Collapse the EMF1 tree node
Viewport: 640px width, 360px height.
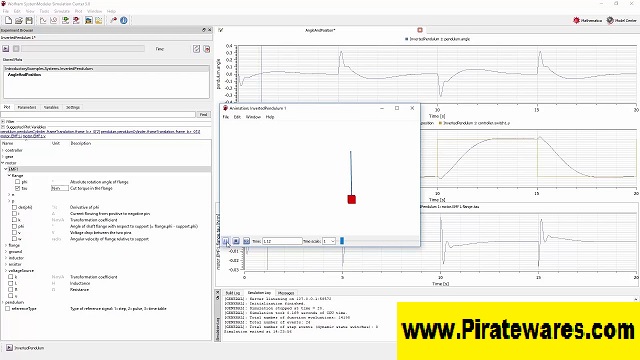6,169
